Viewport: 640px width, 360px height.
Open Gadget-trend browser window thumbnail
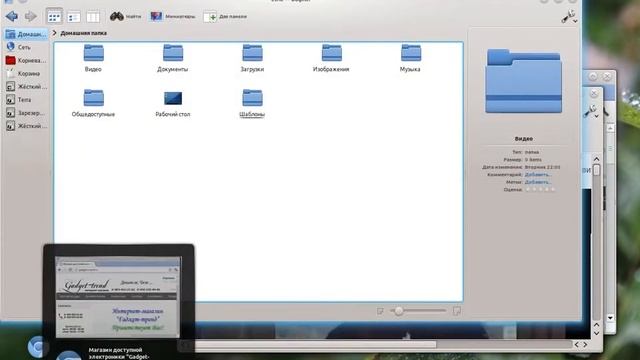(x=118, y=297)
